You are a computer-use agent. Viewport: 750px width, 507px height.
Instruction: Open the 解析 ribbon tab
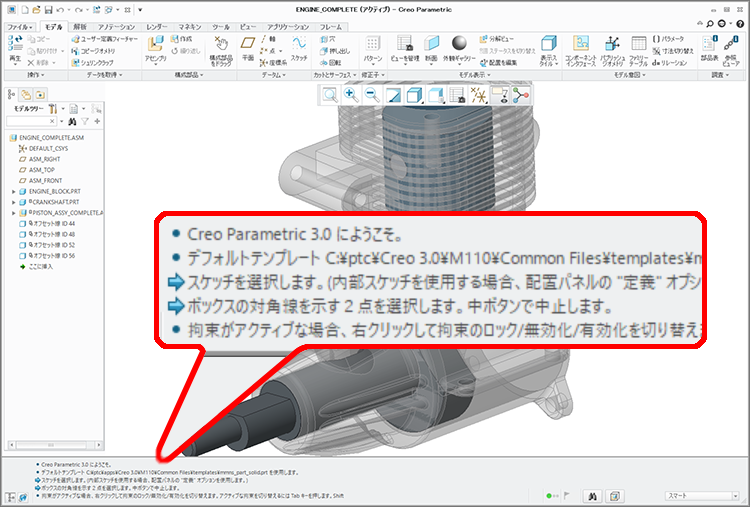tap(80, 25)
